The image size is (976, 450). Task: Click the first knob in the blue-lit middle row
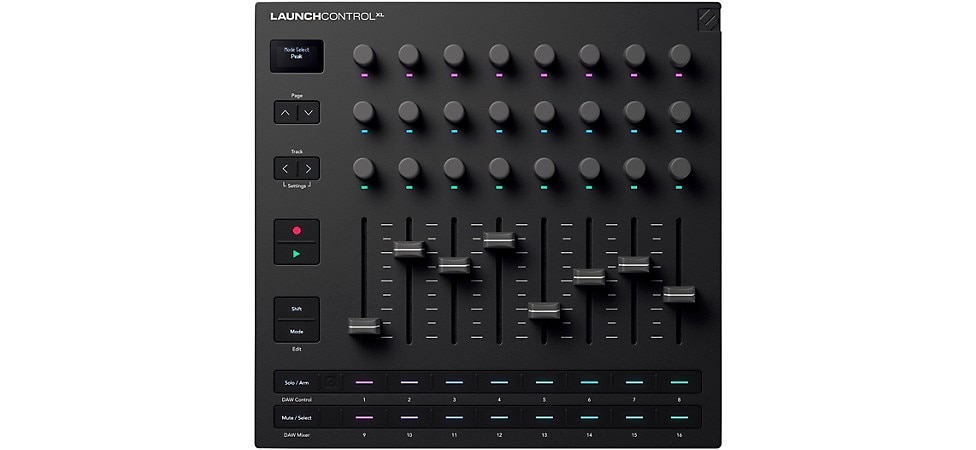pyautogui.click(x=364, y=112)
